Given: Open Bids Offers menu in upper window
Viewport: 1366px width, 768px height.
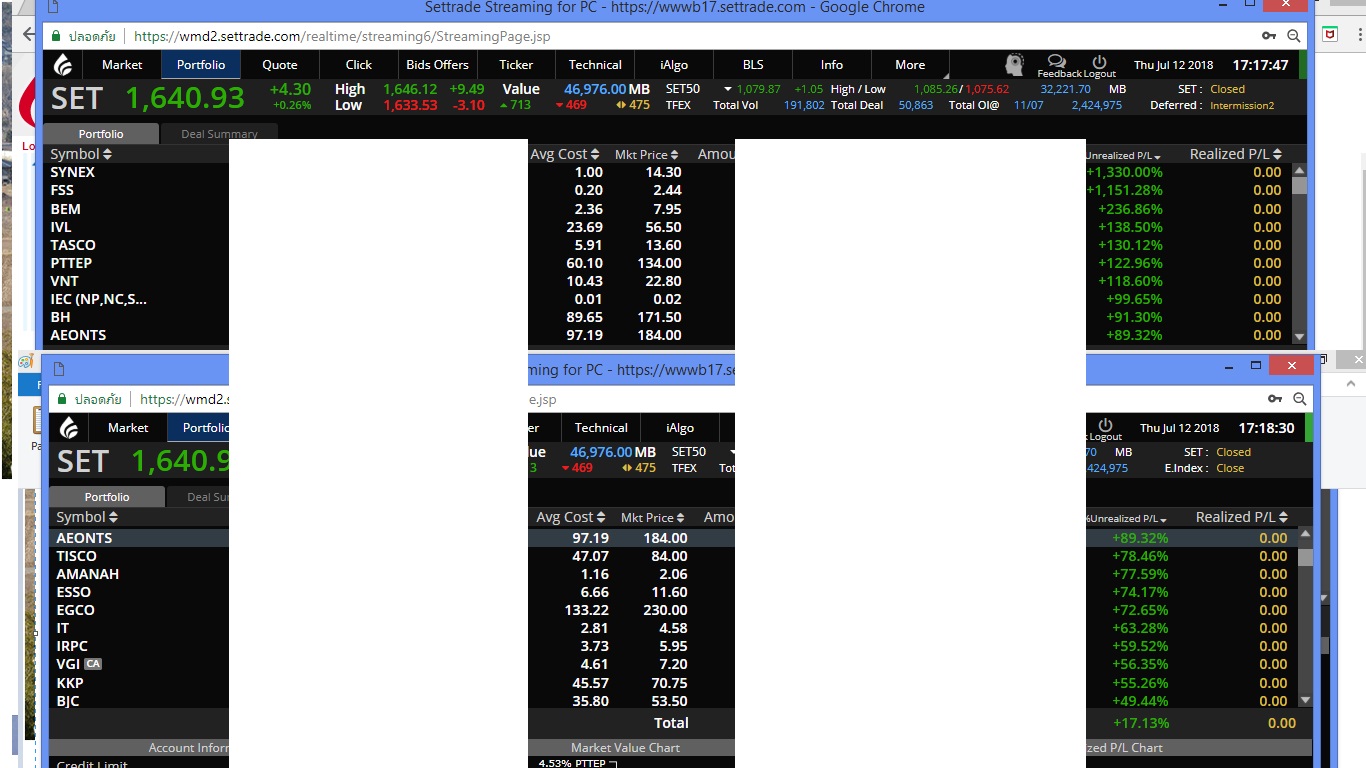Looking at the screenshot, I should pos(437,65).
